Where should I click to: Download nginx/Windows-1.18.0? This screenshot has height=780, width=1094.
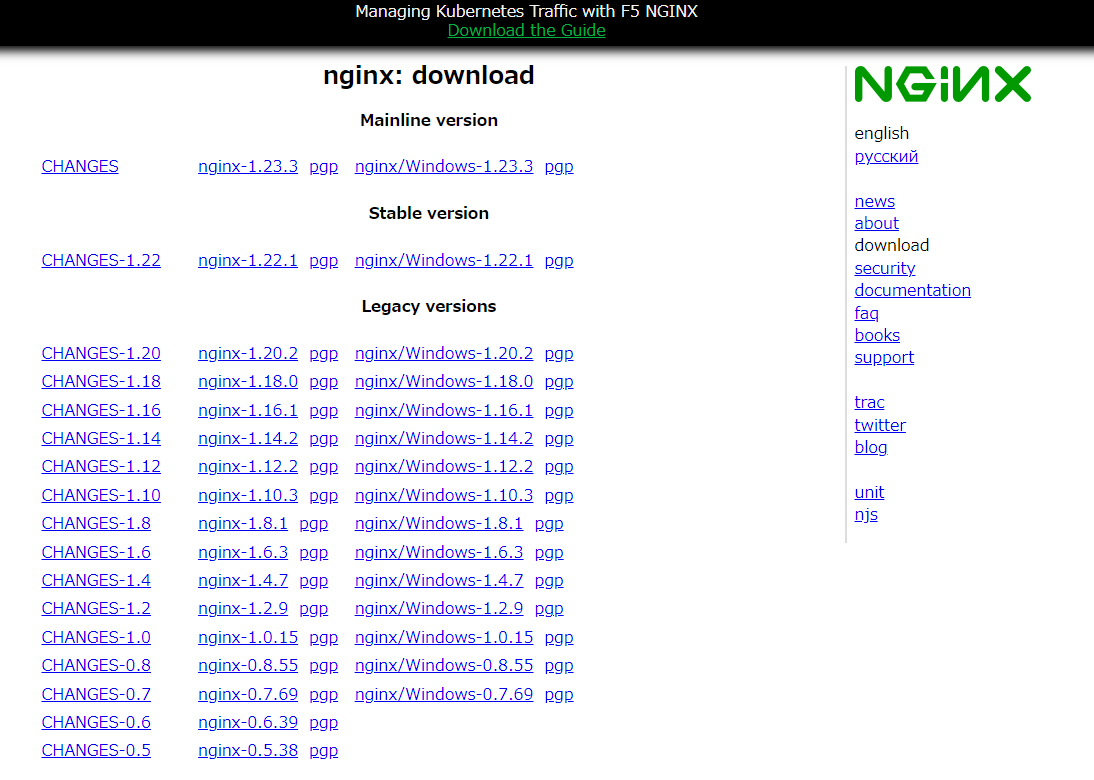tap(444, 382)
